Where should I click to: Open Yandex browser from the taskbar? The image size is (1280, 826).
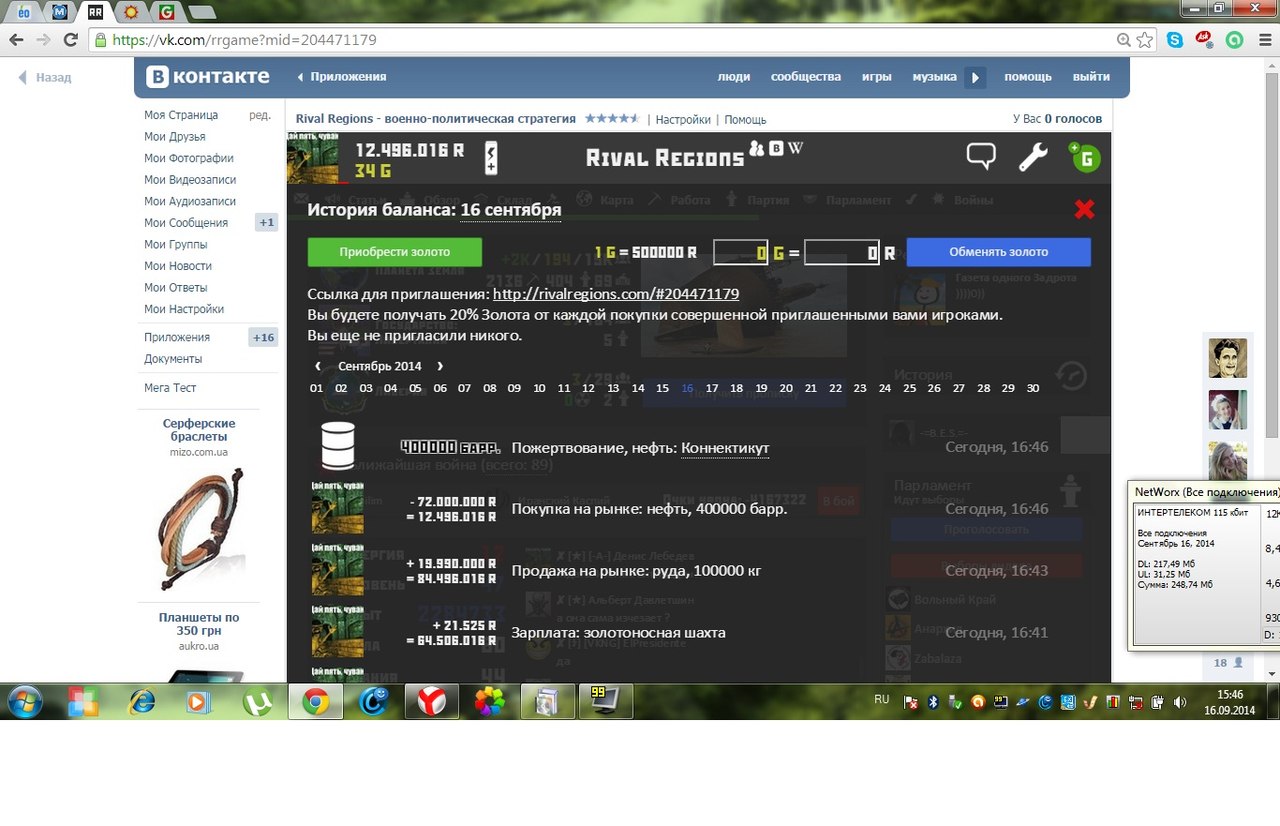click(432, 702)
